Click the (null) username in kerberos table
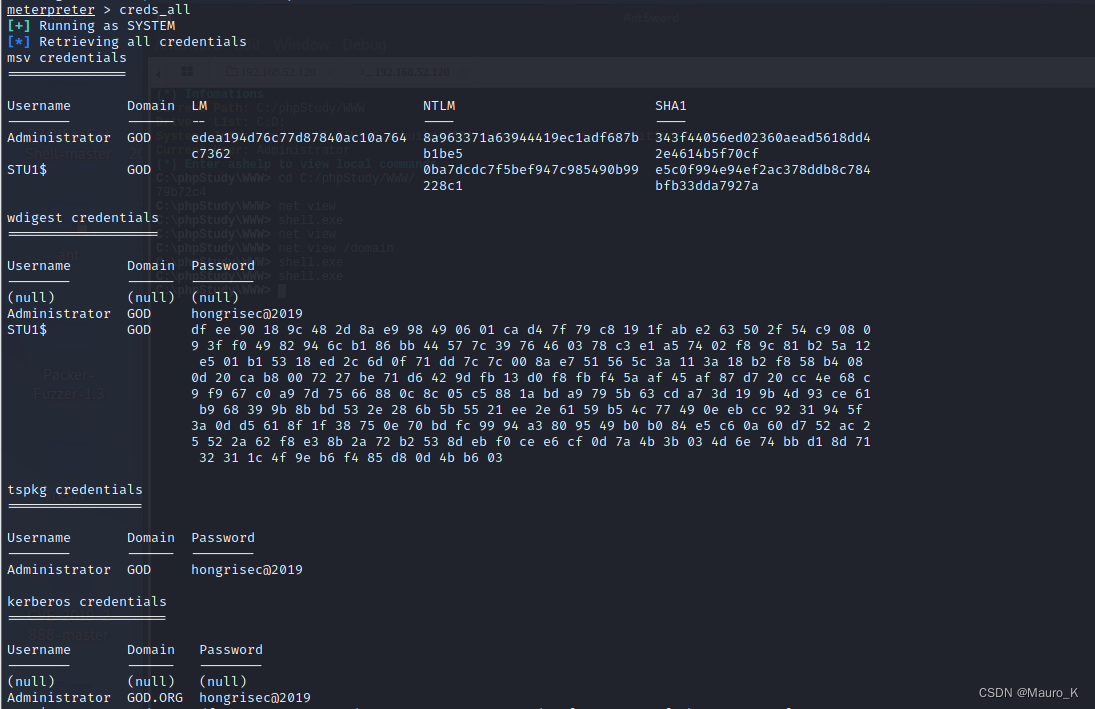 click(x=31, y=682)
